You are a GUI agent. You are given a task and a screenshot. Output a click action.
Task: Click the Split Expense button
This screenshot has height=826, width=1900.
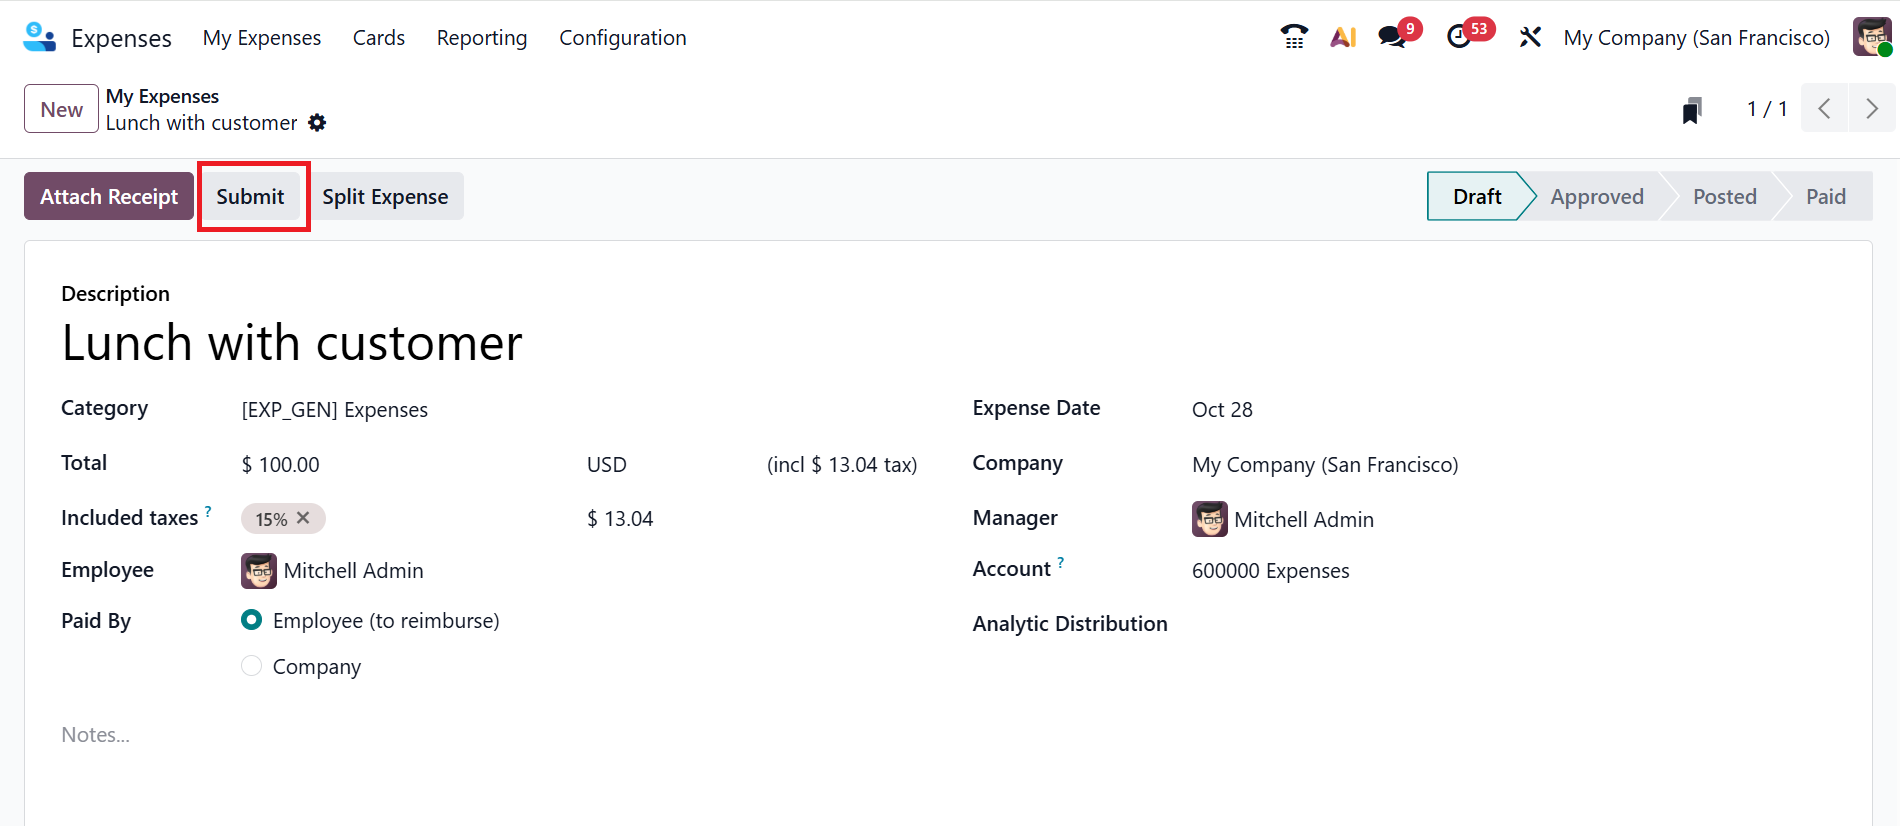point(385,197)
